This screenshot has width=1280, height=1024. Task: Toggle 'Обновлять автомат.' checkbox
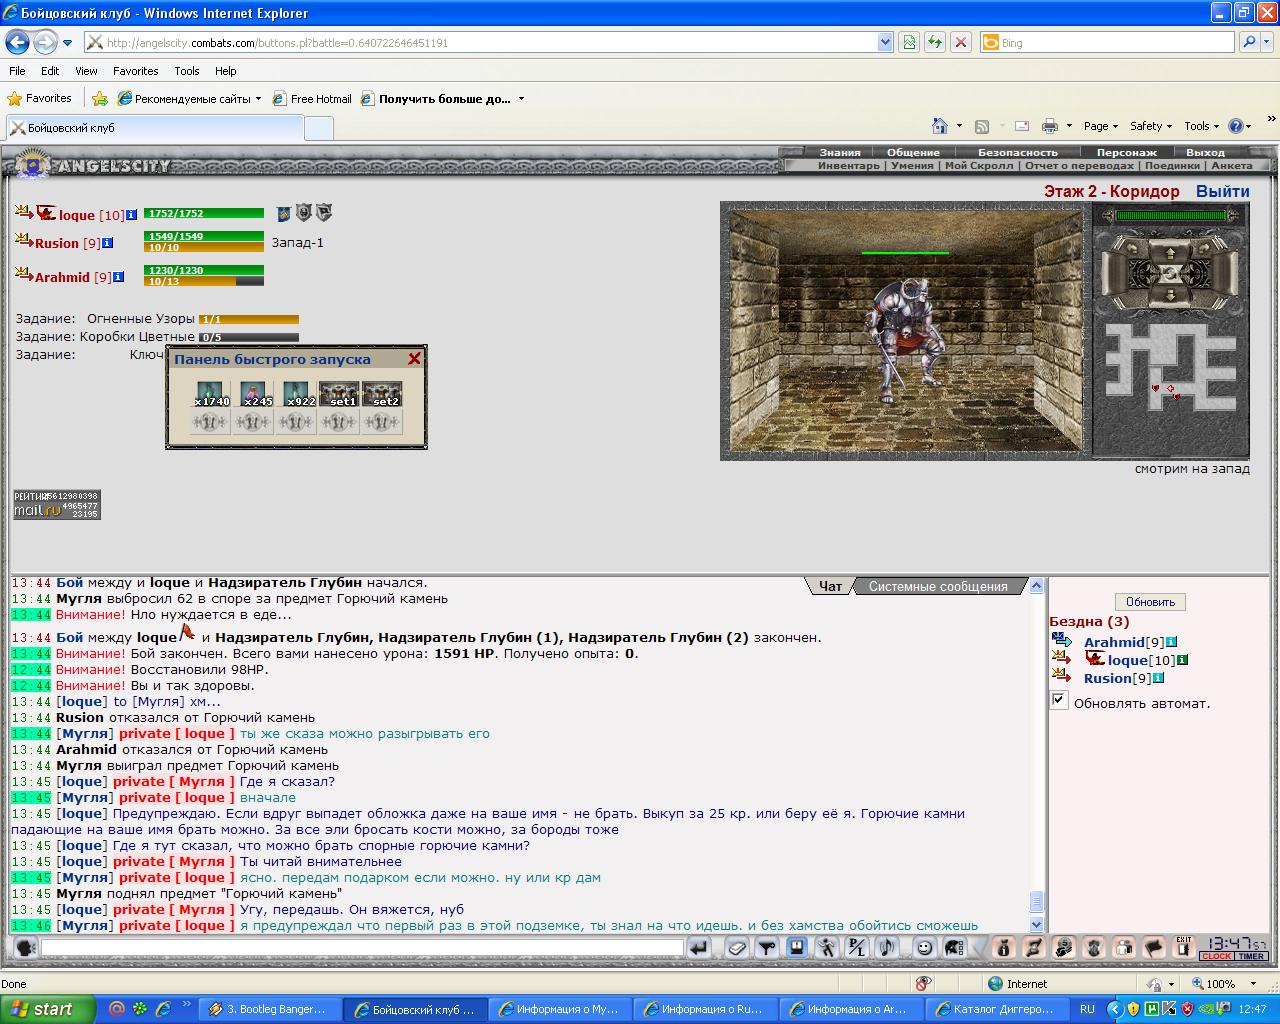[x=1059, y=700]
